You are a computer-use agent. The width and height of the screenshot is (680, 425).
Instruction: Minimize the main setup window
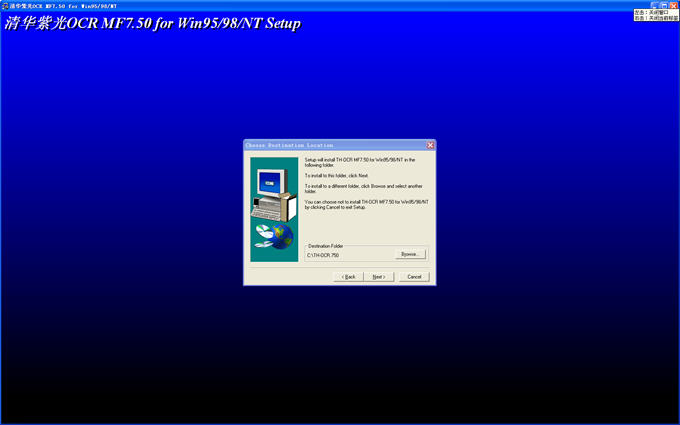pos(655,5)
